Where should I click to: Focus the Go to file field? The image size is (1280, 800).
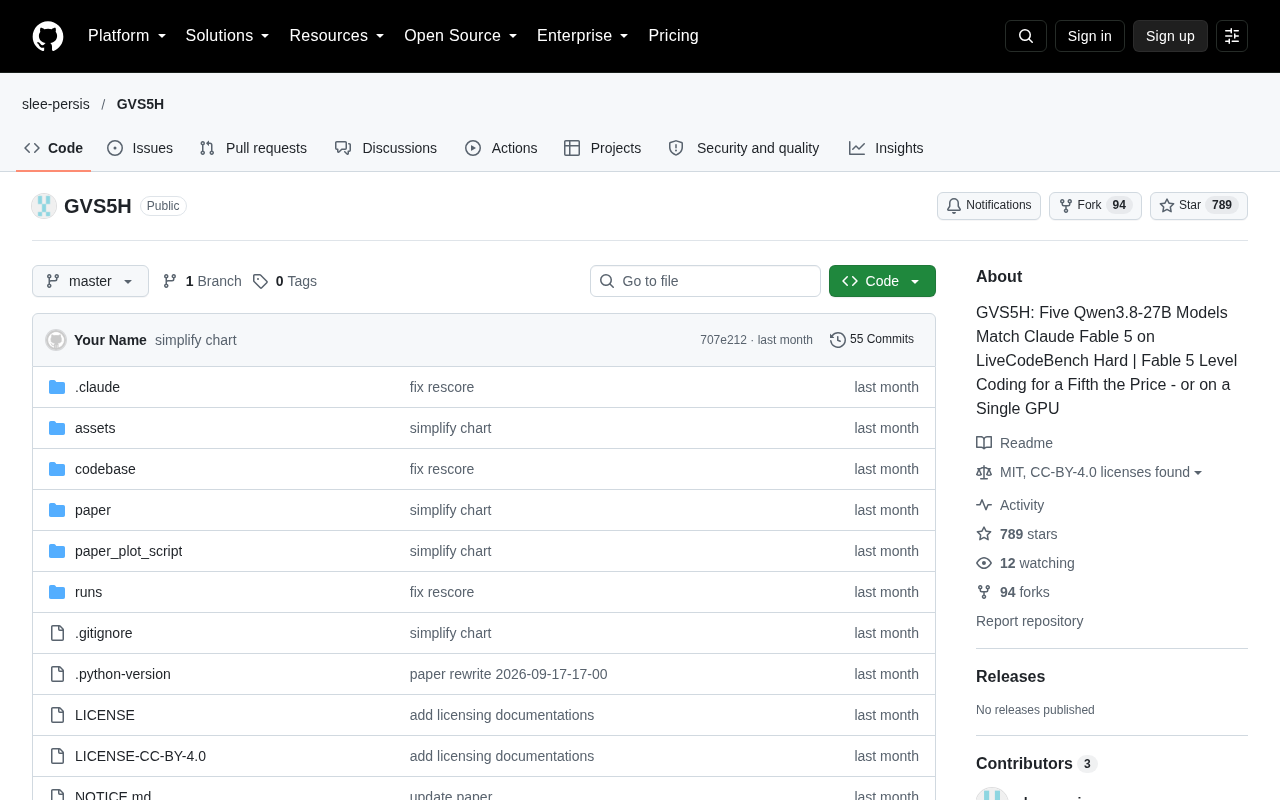(705, 281)
